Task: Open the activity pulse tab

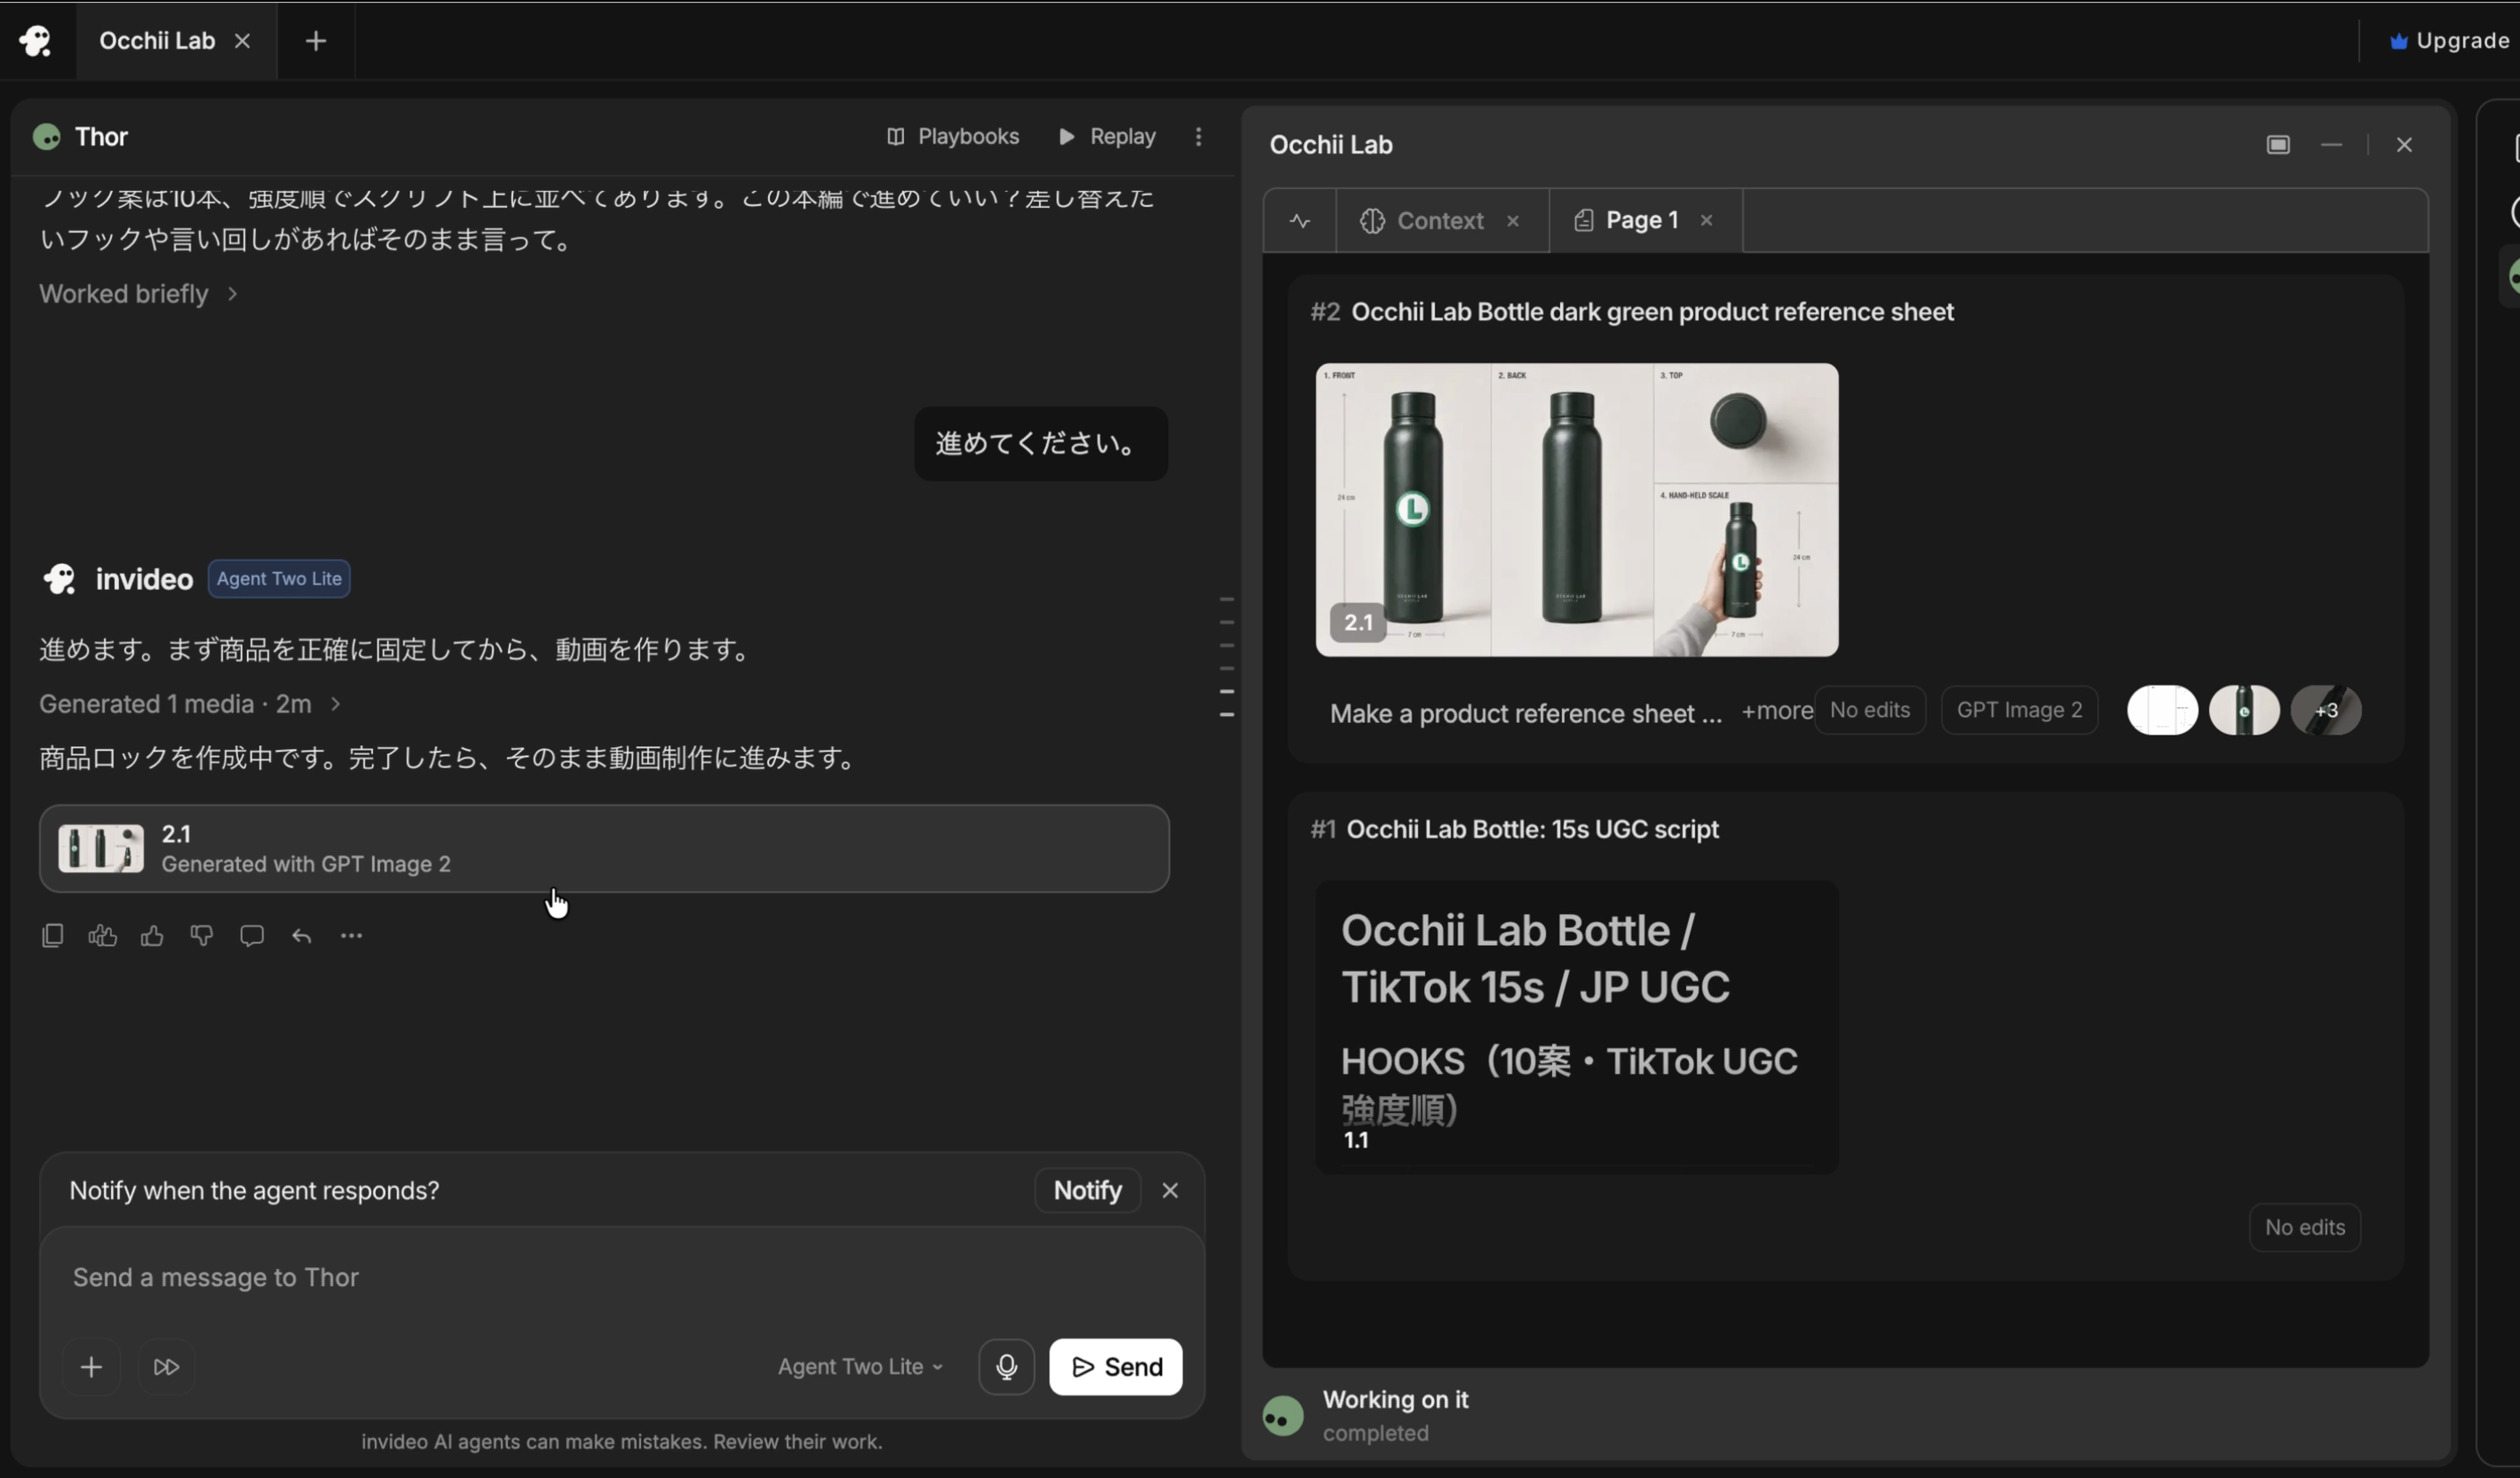Action: click(1300, 221)
